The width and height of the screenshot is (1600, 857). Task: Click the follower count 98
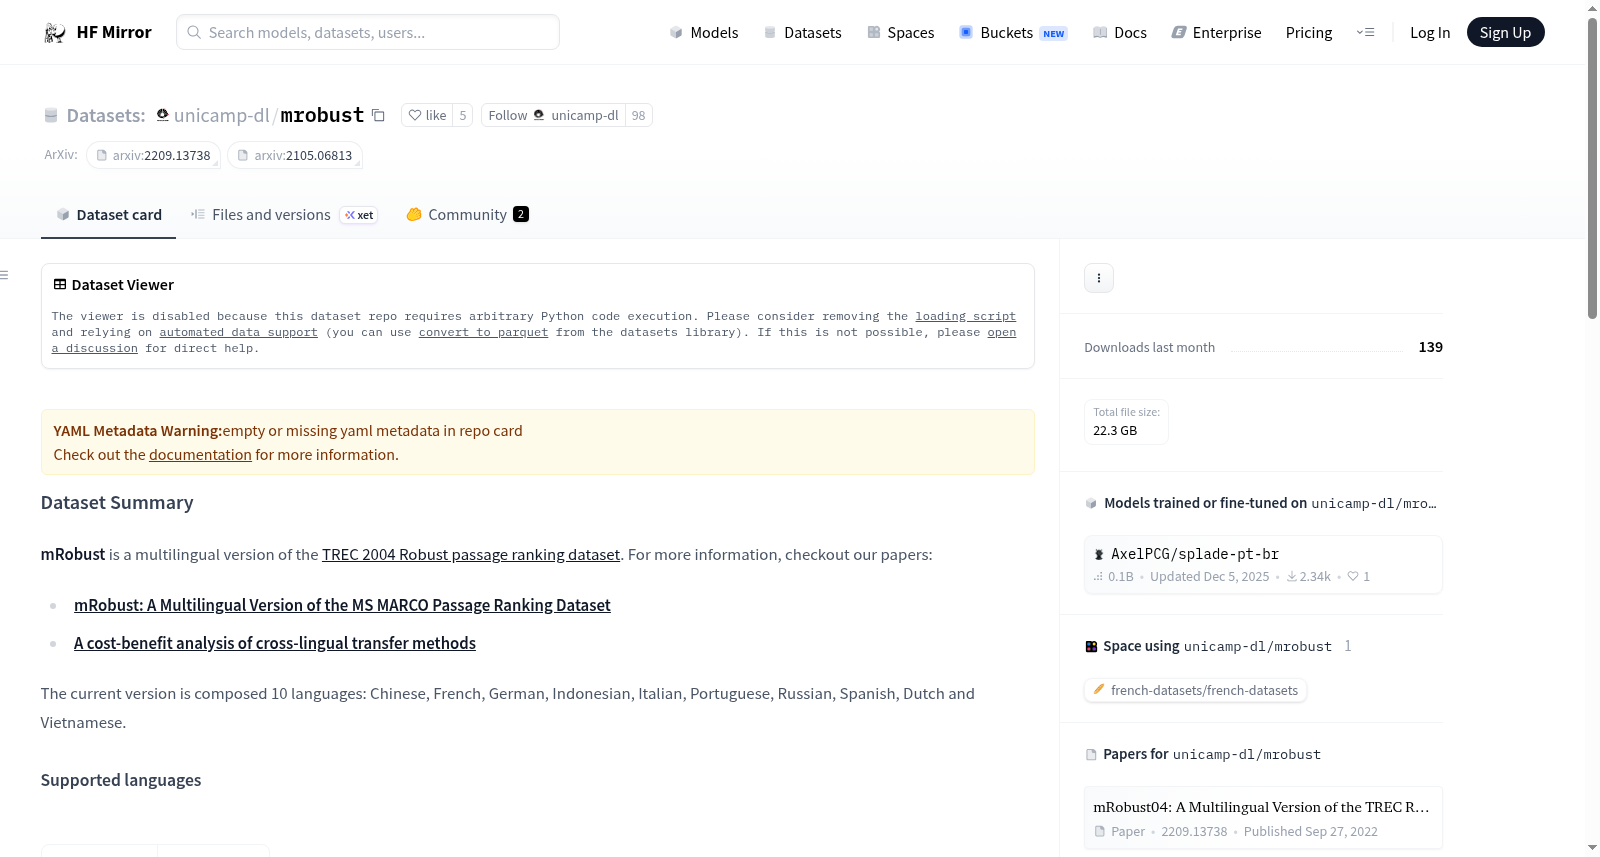coord(639,115)
